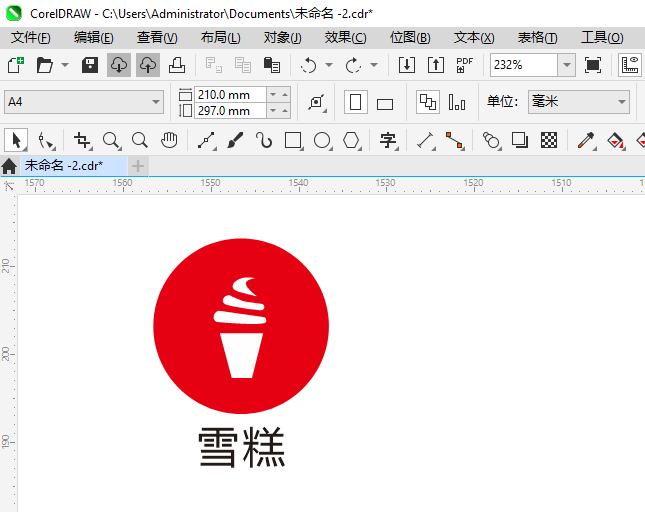Select the Drop Shadow tool
The width and height of the screenshot is (645, 512).
pyautogui.click(x=520, y=140)
